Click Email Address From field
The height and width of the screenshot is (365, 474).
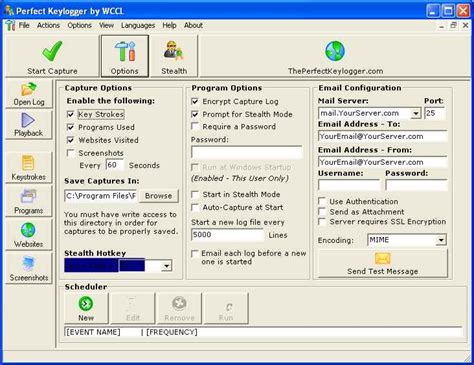click(x=383, y=162)
